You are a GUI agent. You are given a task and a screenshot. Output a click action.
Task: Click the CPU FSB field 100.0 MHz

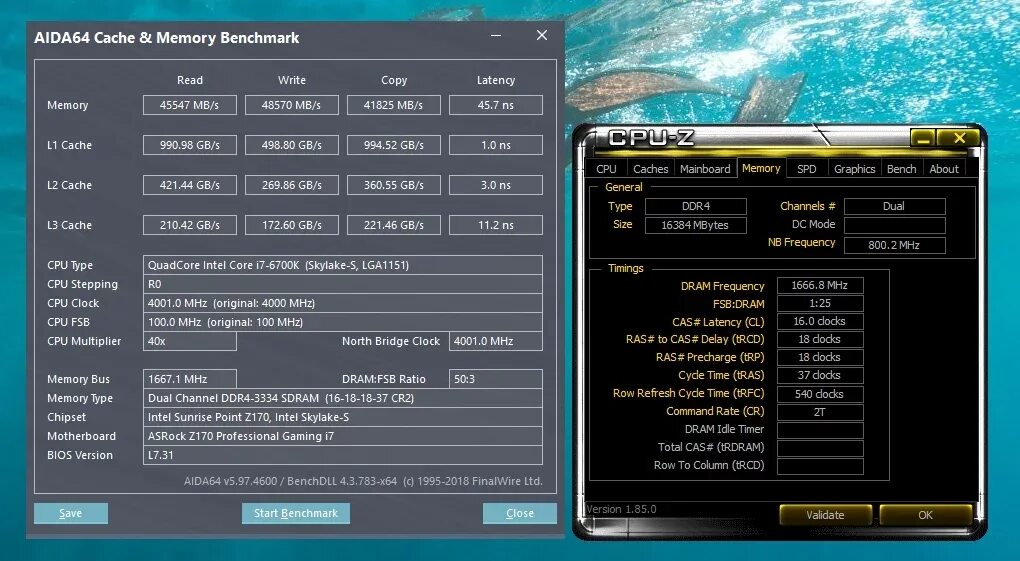click(x=343, y=322)
